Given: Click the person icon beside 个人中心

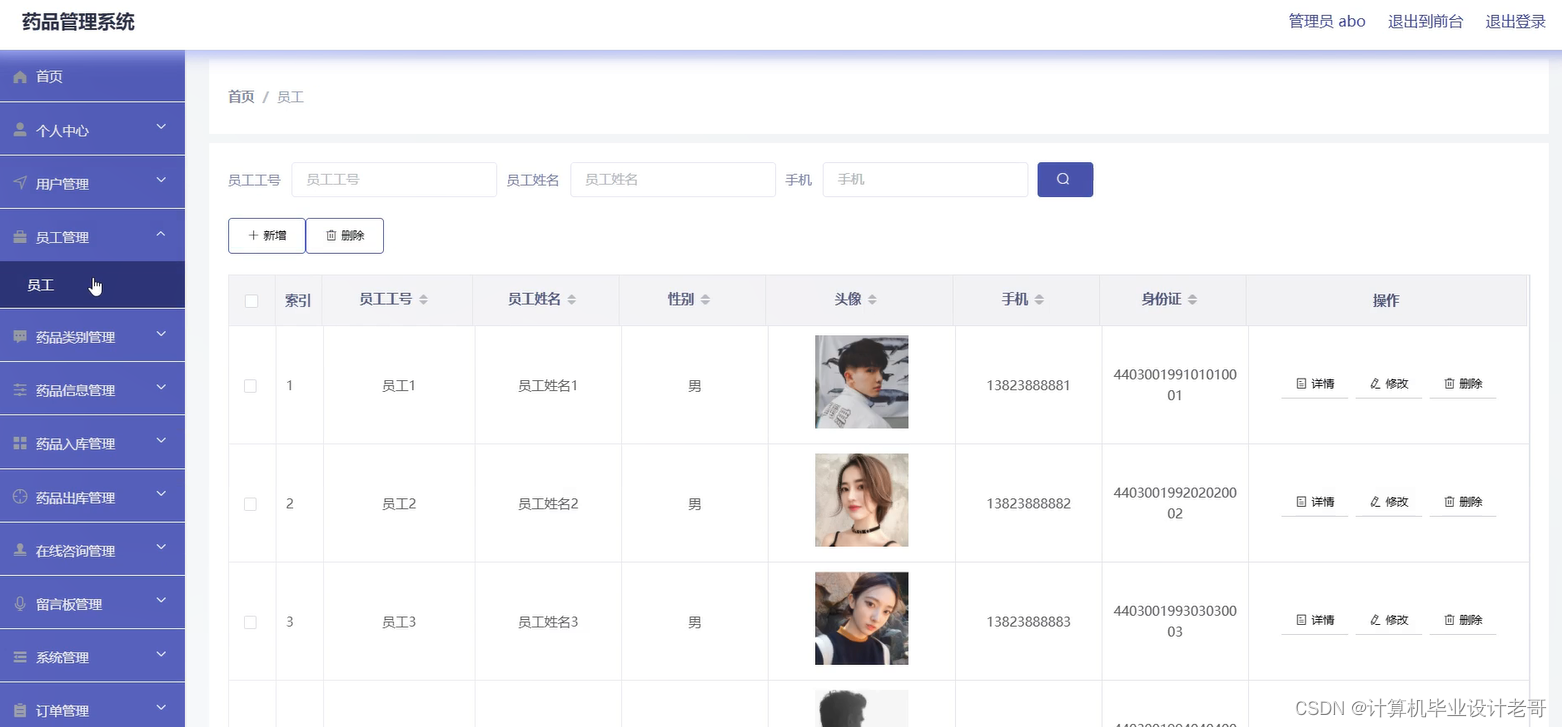Looking at the screenshot, I should point(20,130).
